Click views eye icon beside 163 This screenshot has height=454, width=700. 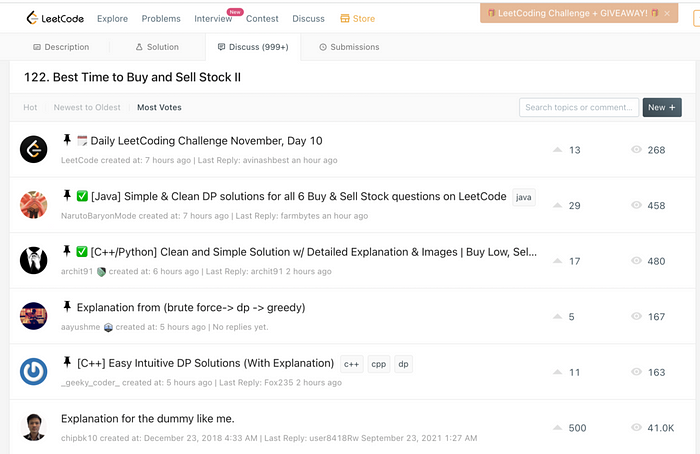point(636,372)
